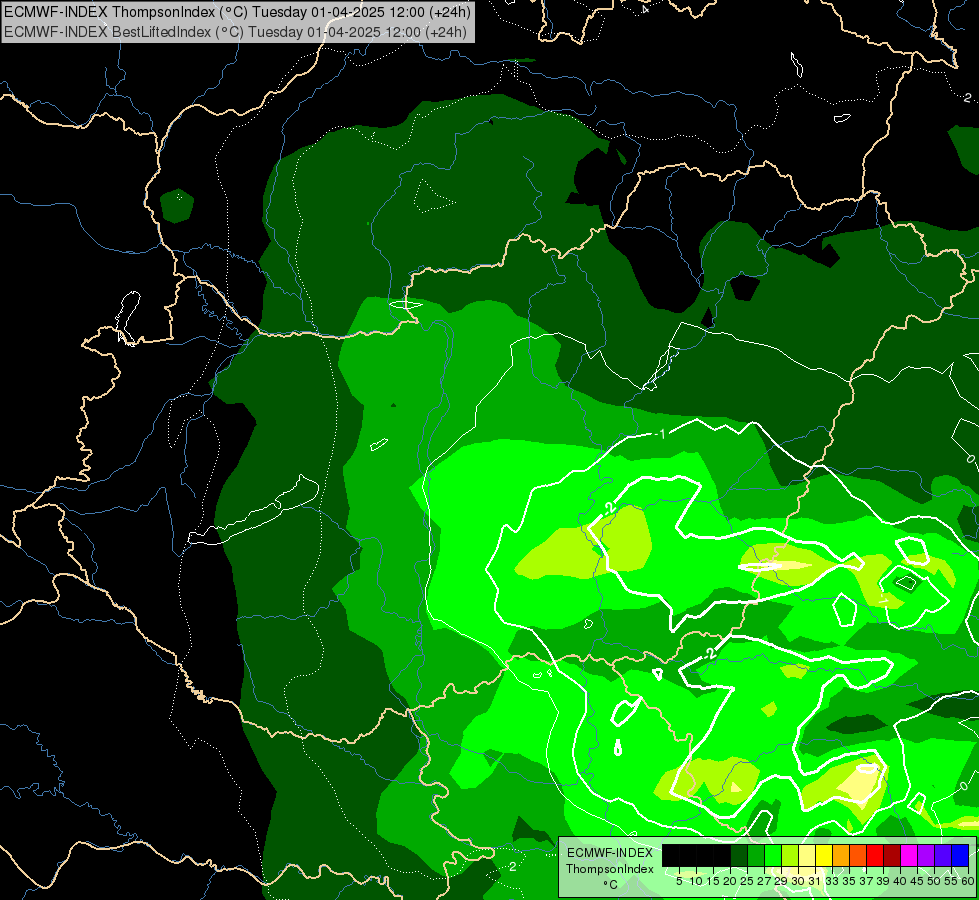Click the pale yellow 30-31 legend swatch
The width and height of the screenshot is (979, 900).
[x=807, y=855]
